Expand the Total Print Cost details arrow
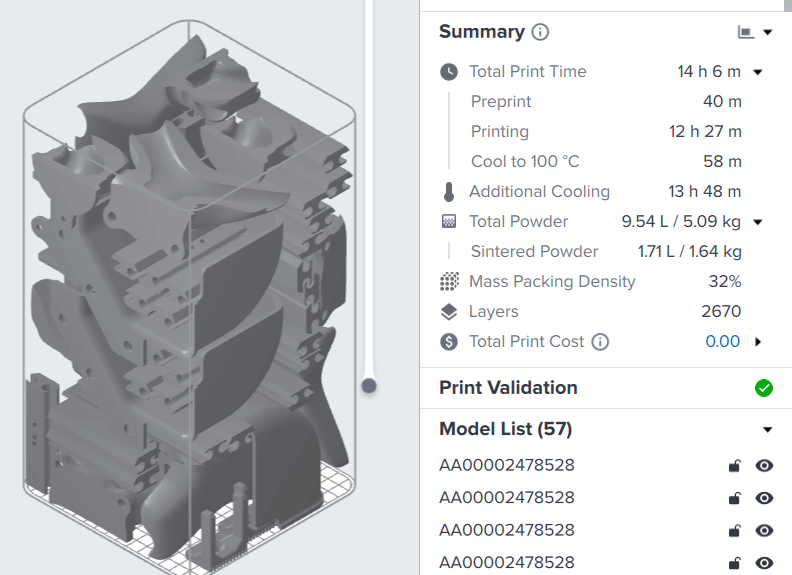 coord(758,342)
